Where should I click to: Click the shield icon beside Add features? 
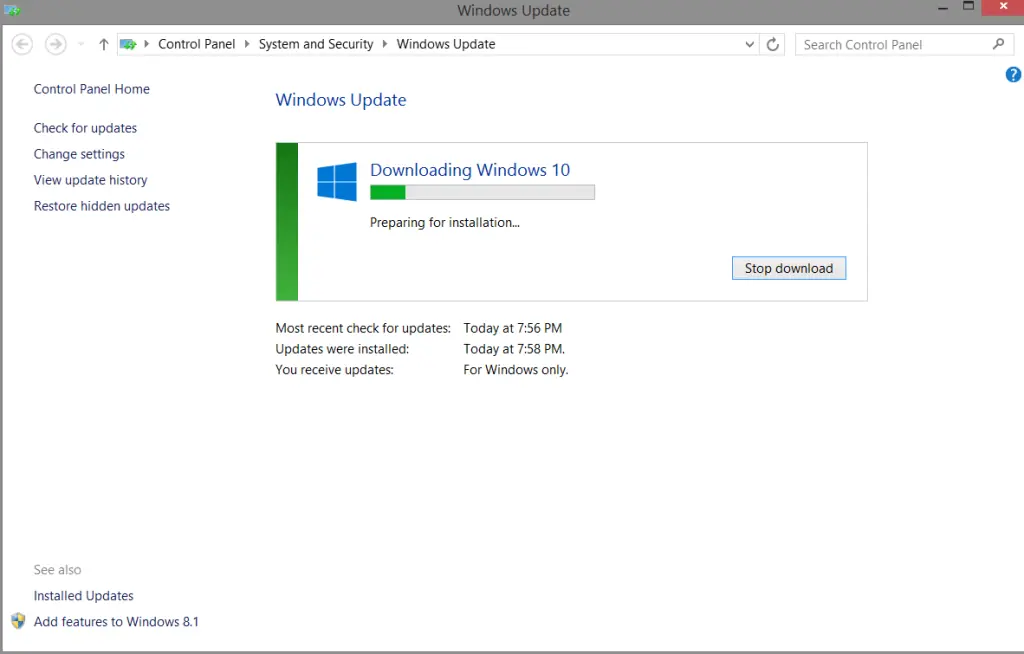pos(18,621)
